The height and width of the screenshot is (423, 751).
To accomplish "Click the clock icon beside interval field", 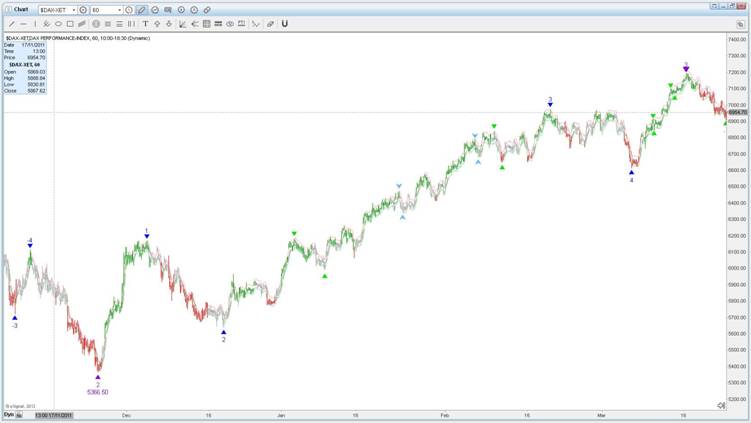I will [x=129, y=9].
